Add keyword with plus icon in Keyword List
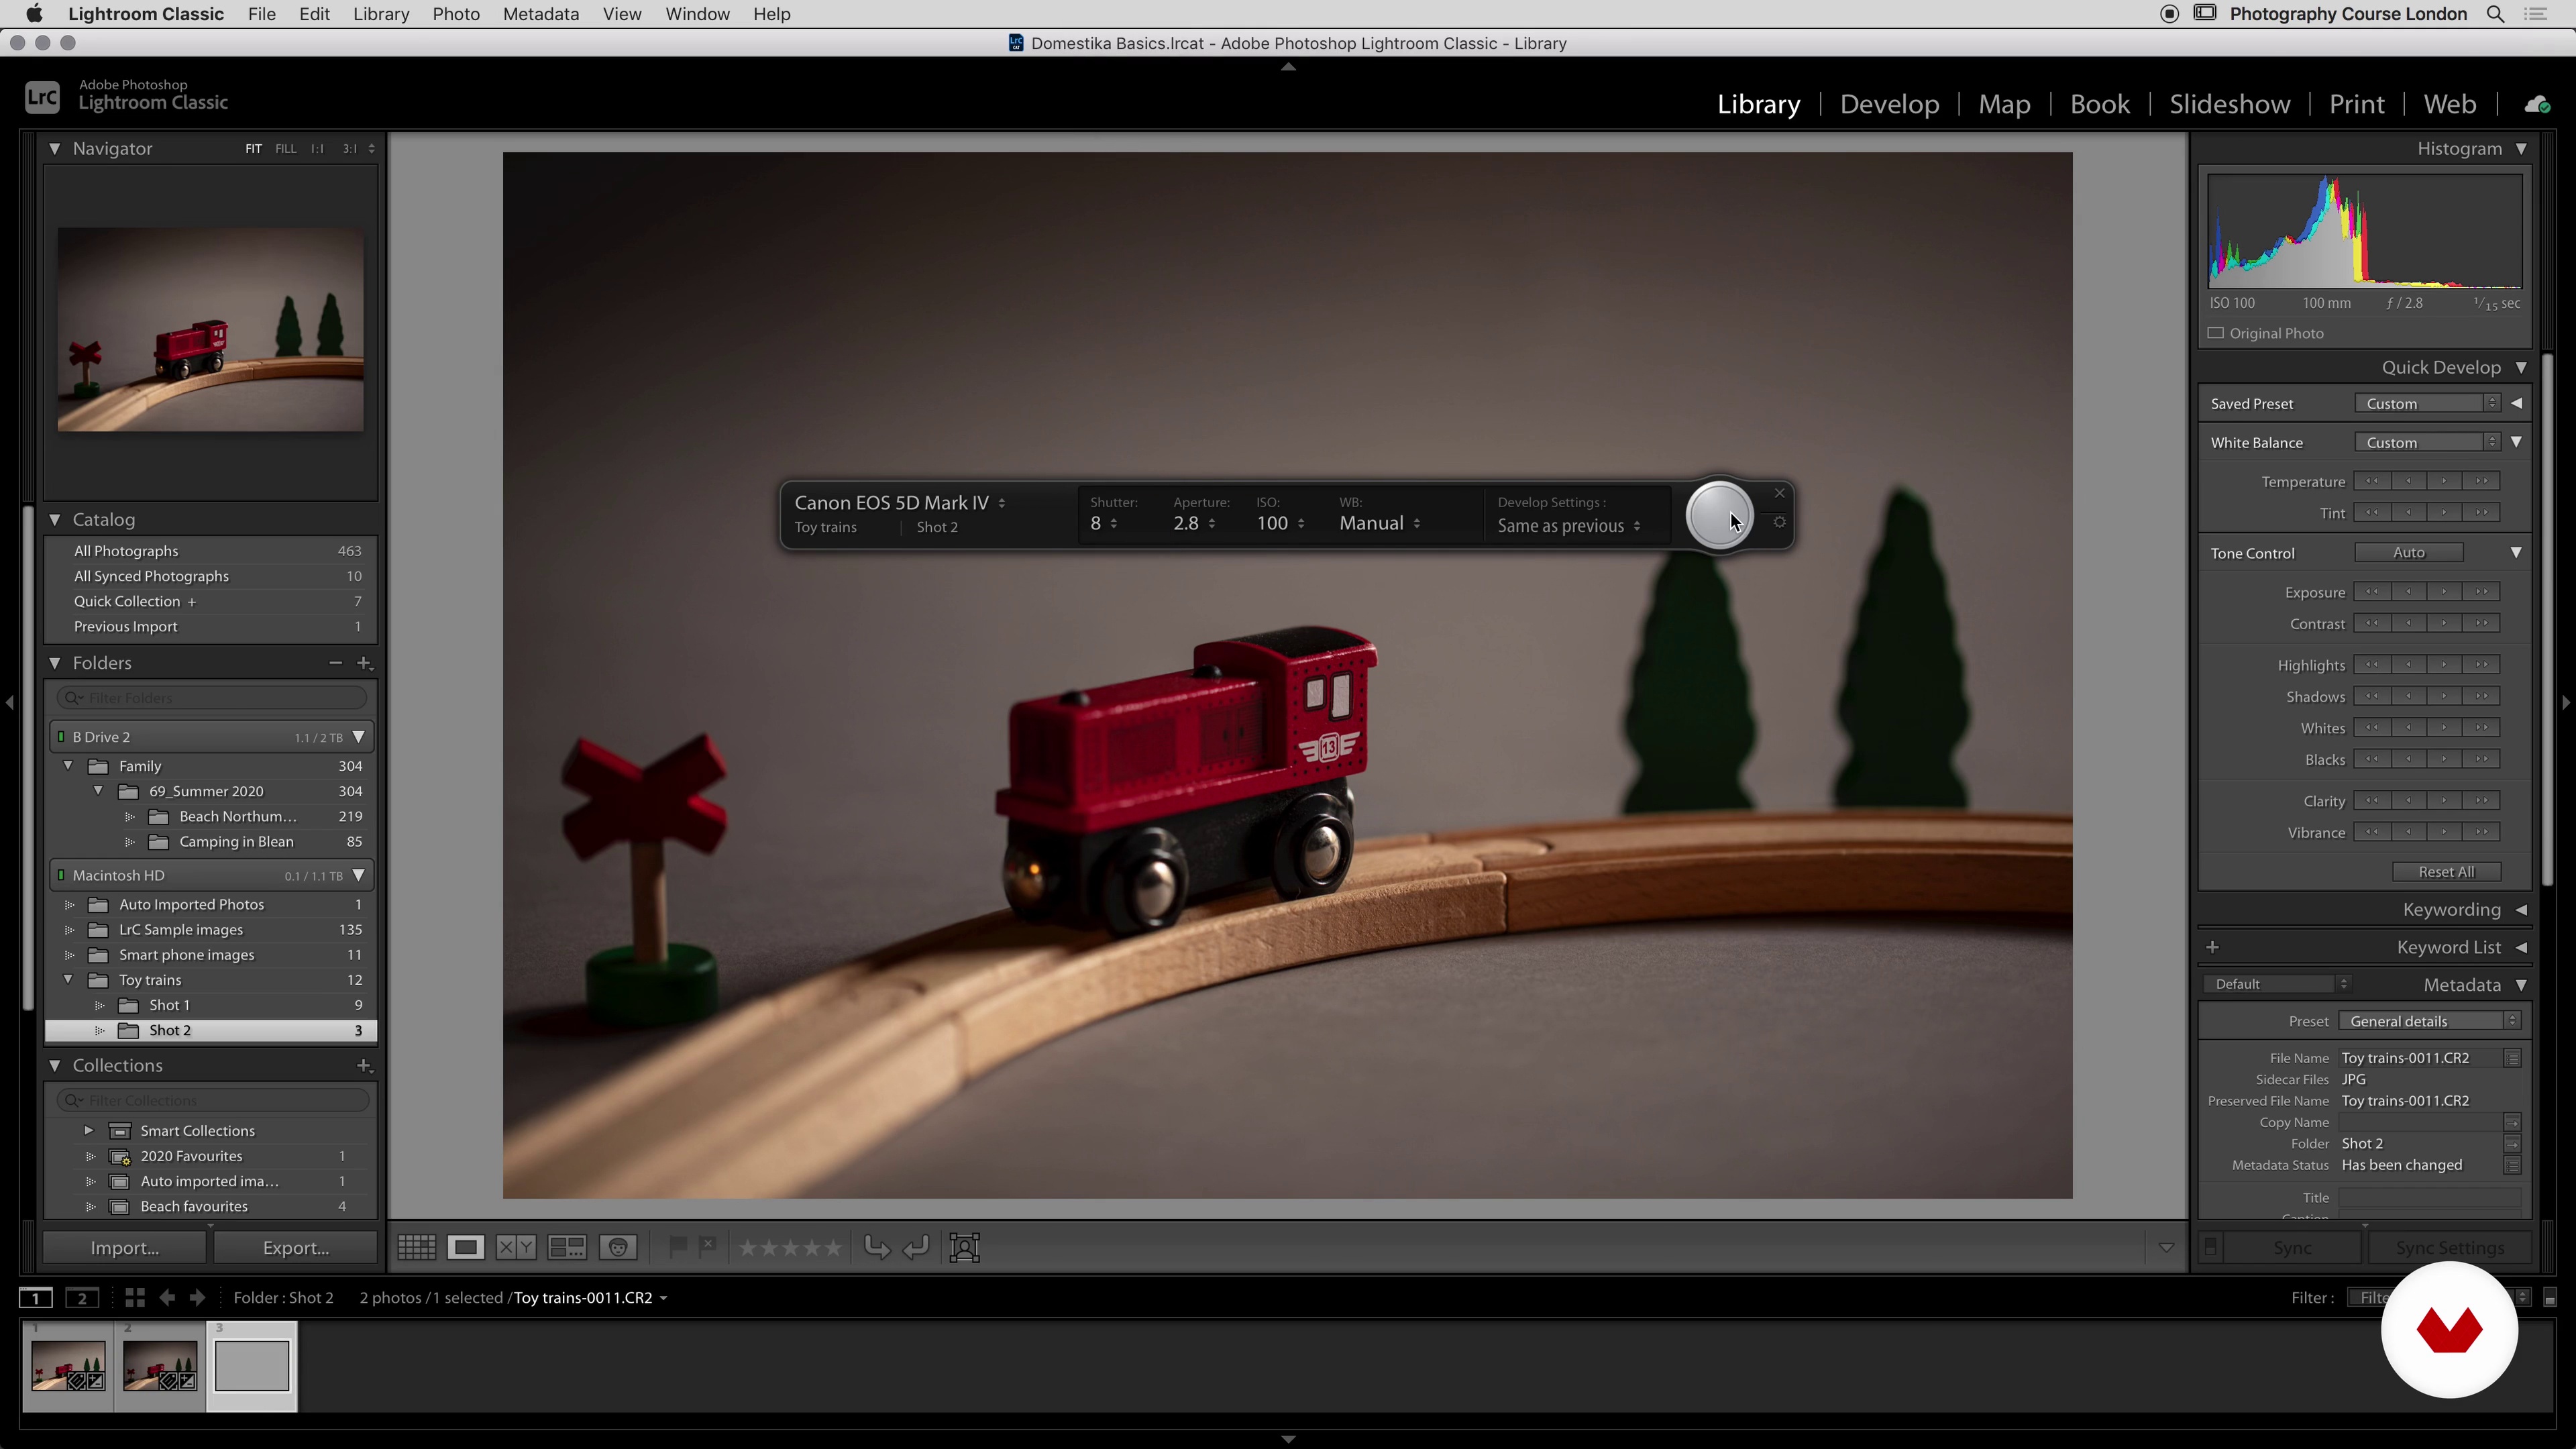 2212,947
